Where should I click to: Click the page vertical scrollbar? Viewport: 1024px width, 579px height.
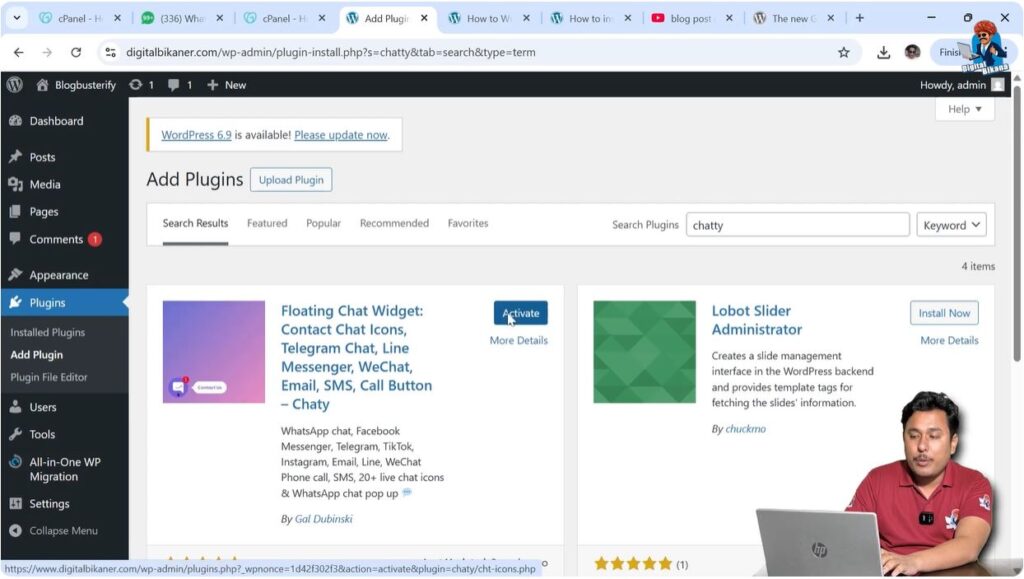(x=1017, y=222)
